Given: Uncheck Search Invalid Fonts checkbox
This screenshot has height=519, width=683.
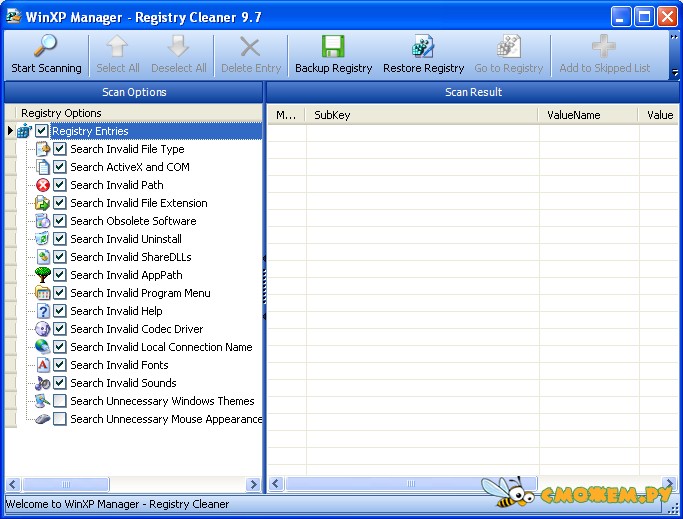Looking at the screenshot, I should tap(60, 365).
